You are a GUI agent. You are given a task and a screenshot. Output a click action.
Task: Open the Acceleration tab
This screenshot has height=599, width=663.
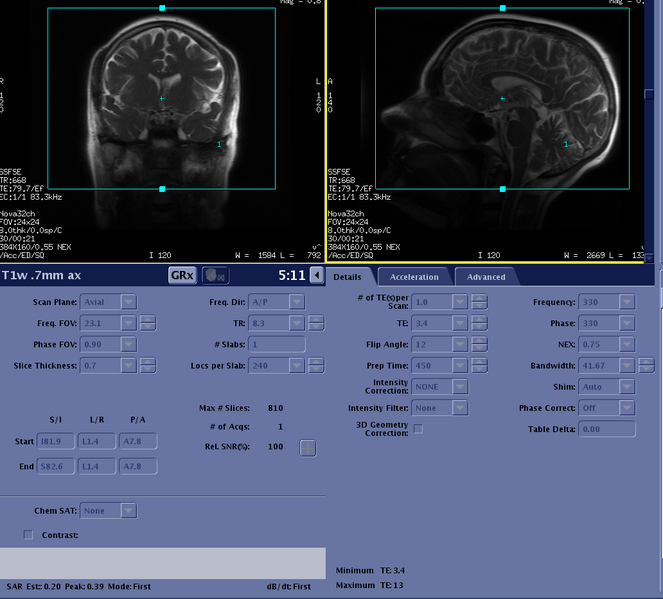(414, 277)
